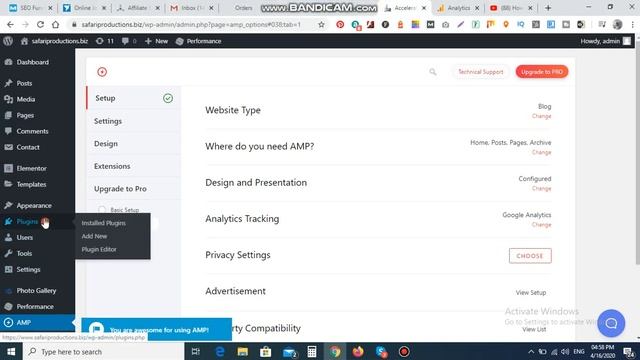Switch to the Design tab

(x=133, y=144)
